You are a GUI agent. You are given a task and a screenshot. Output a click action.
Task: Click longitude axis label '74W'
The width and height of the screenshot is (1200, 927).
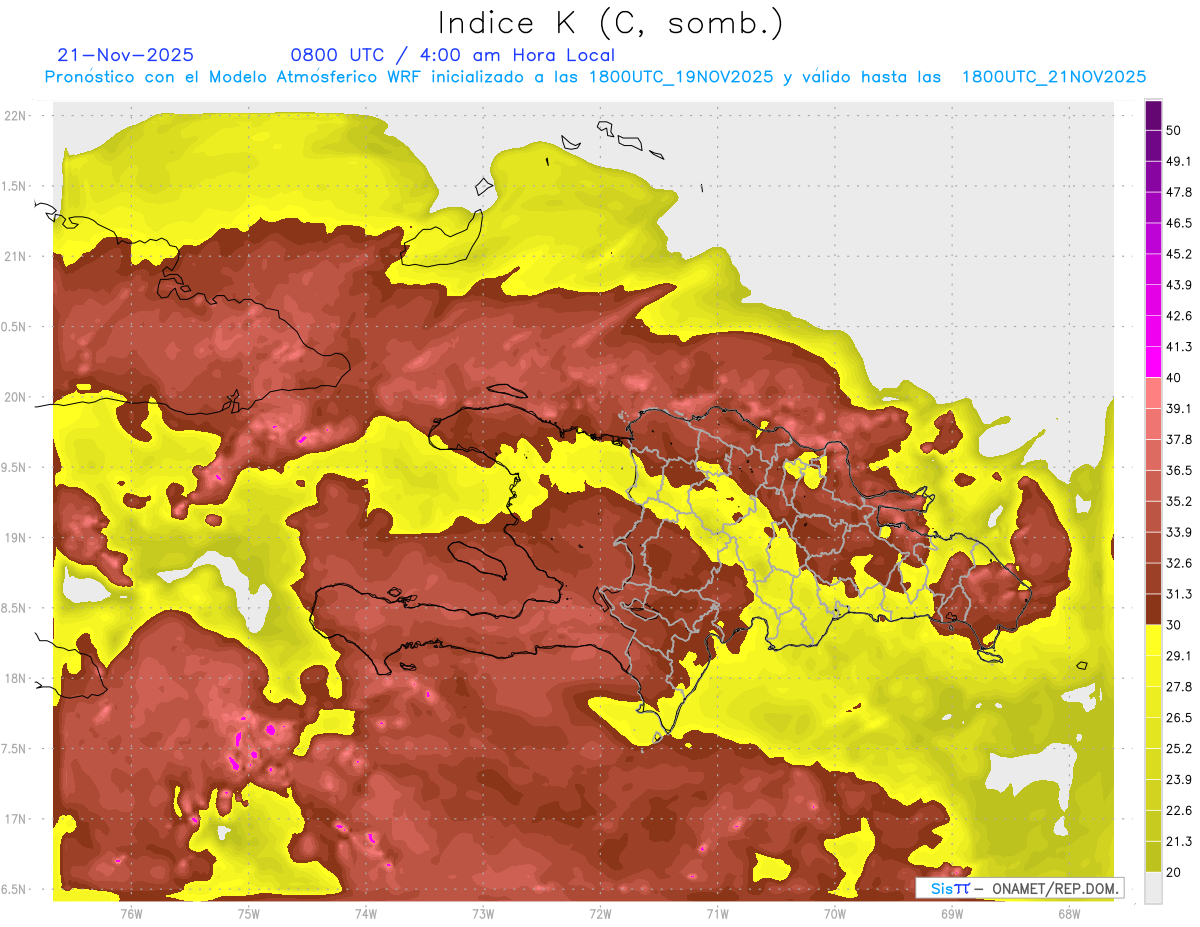[x=366, y=914]
